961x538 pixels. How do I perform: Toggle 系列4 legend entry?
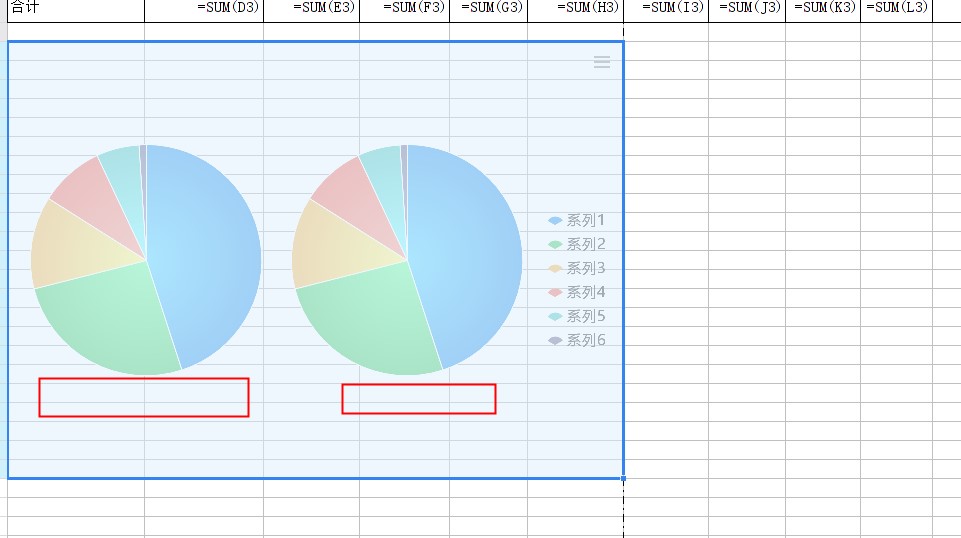click(x=577, y=292)
